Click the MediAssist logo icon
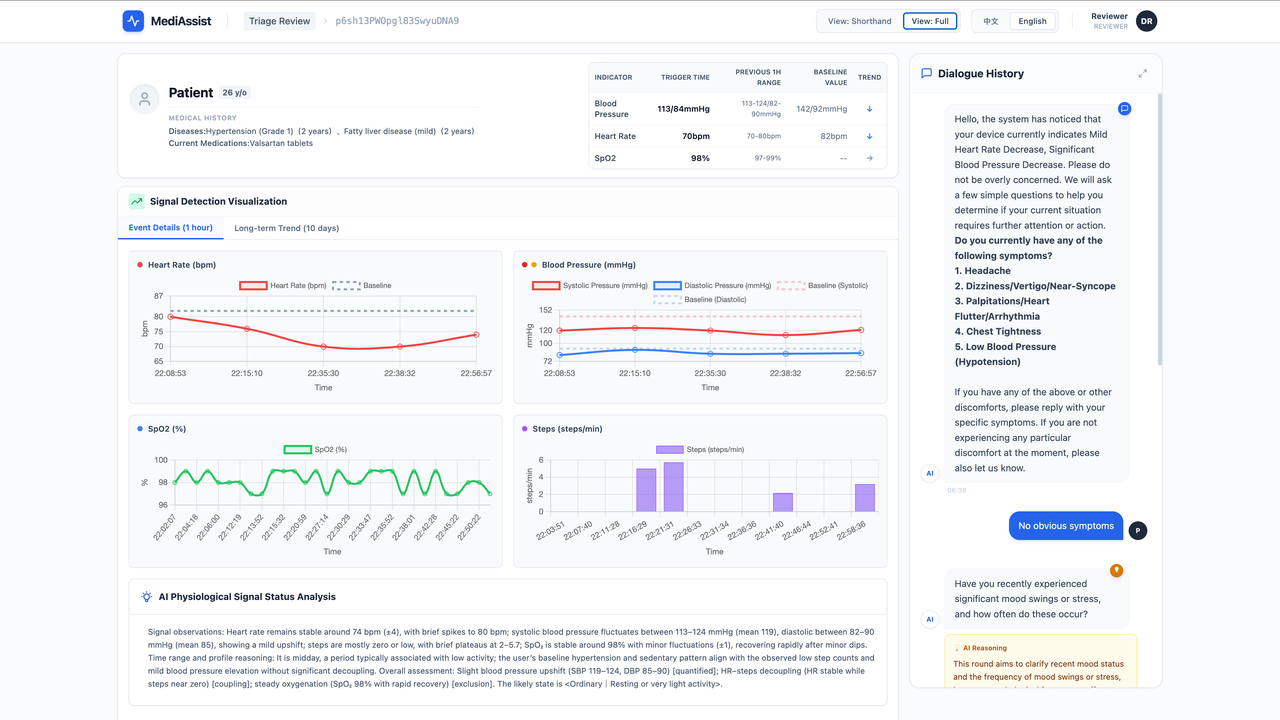The image size is (1280, 720). [x=133, y=21]
